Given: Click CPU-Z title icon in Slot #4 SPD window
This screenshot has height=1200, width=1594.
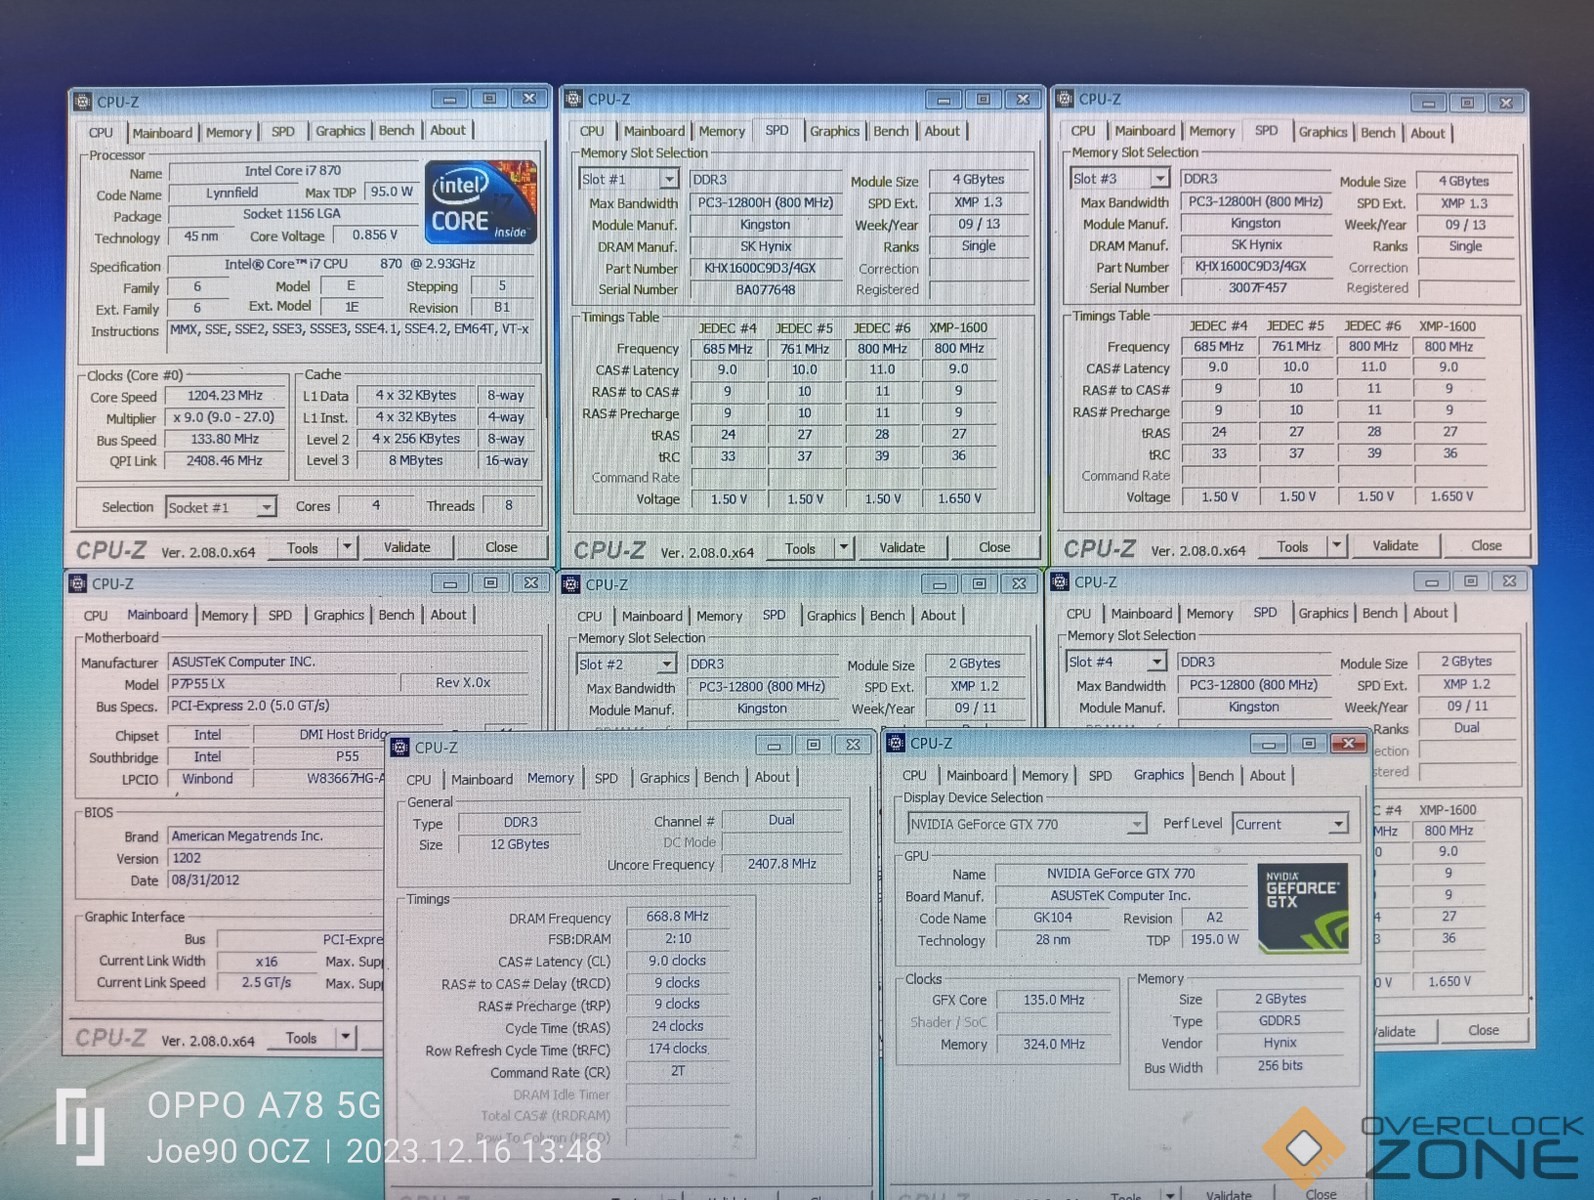Looking at the screenshot, I should pos(1060,581).
